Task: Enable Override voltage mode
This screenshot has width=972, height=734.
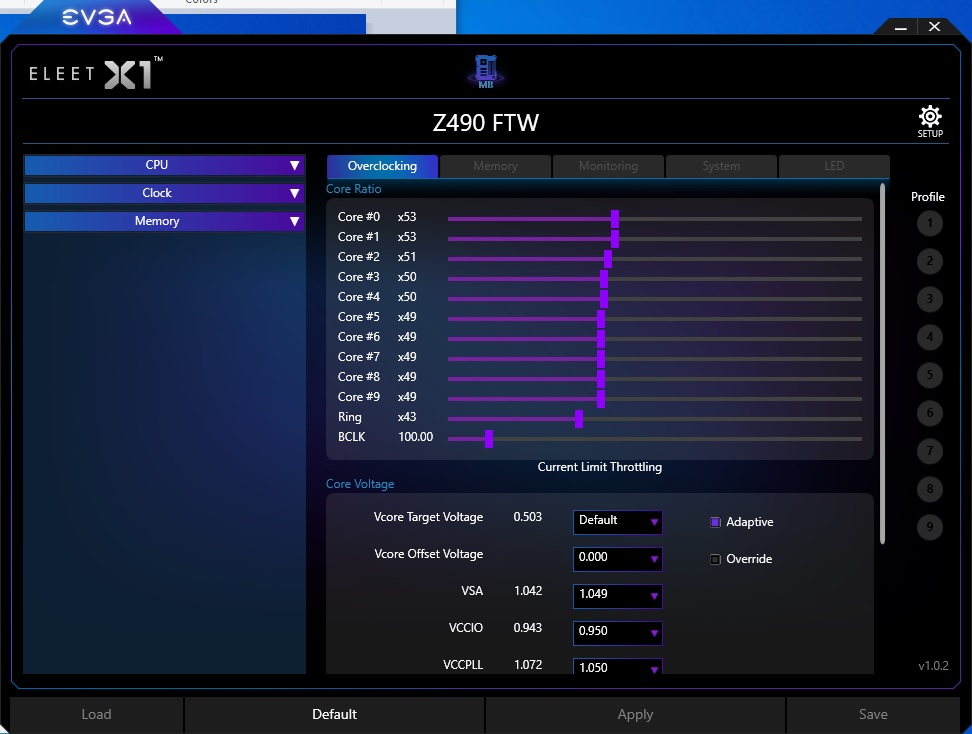Action: tap(715, 559)
